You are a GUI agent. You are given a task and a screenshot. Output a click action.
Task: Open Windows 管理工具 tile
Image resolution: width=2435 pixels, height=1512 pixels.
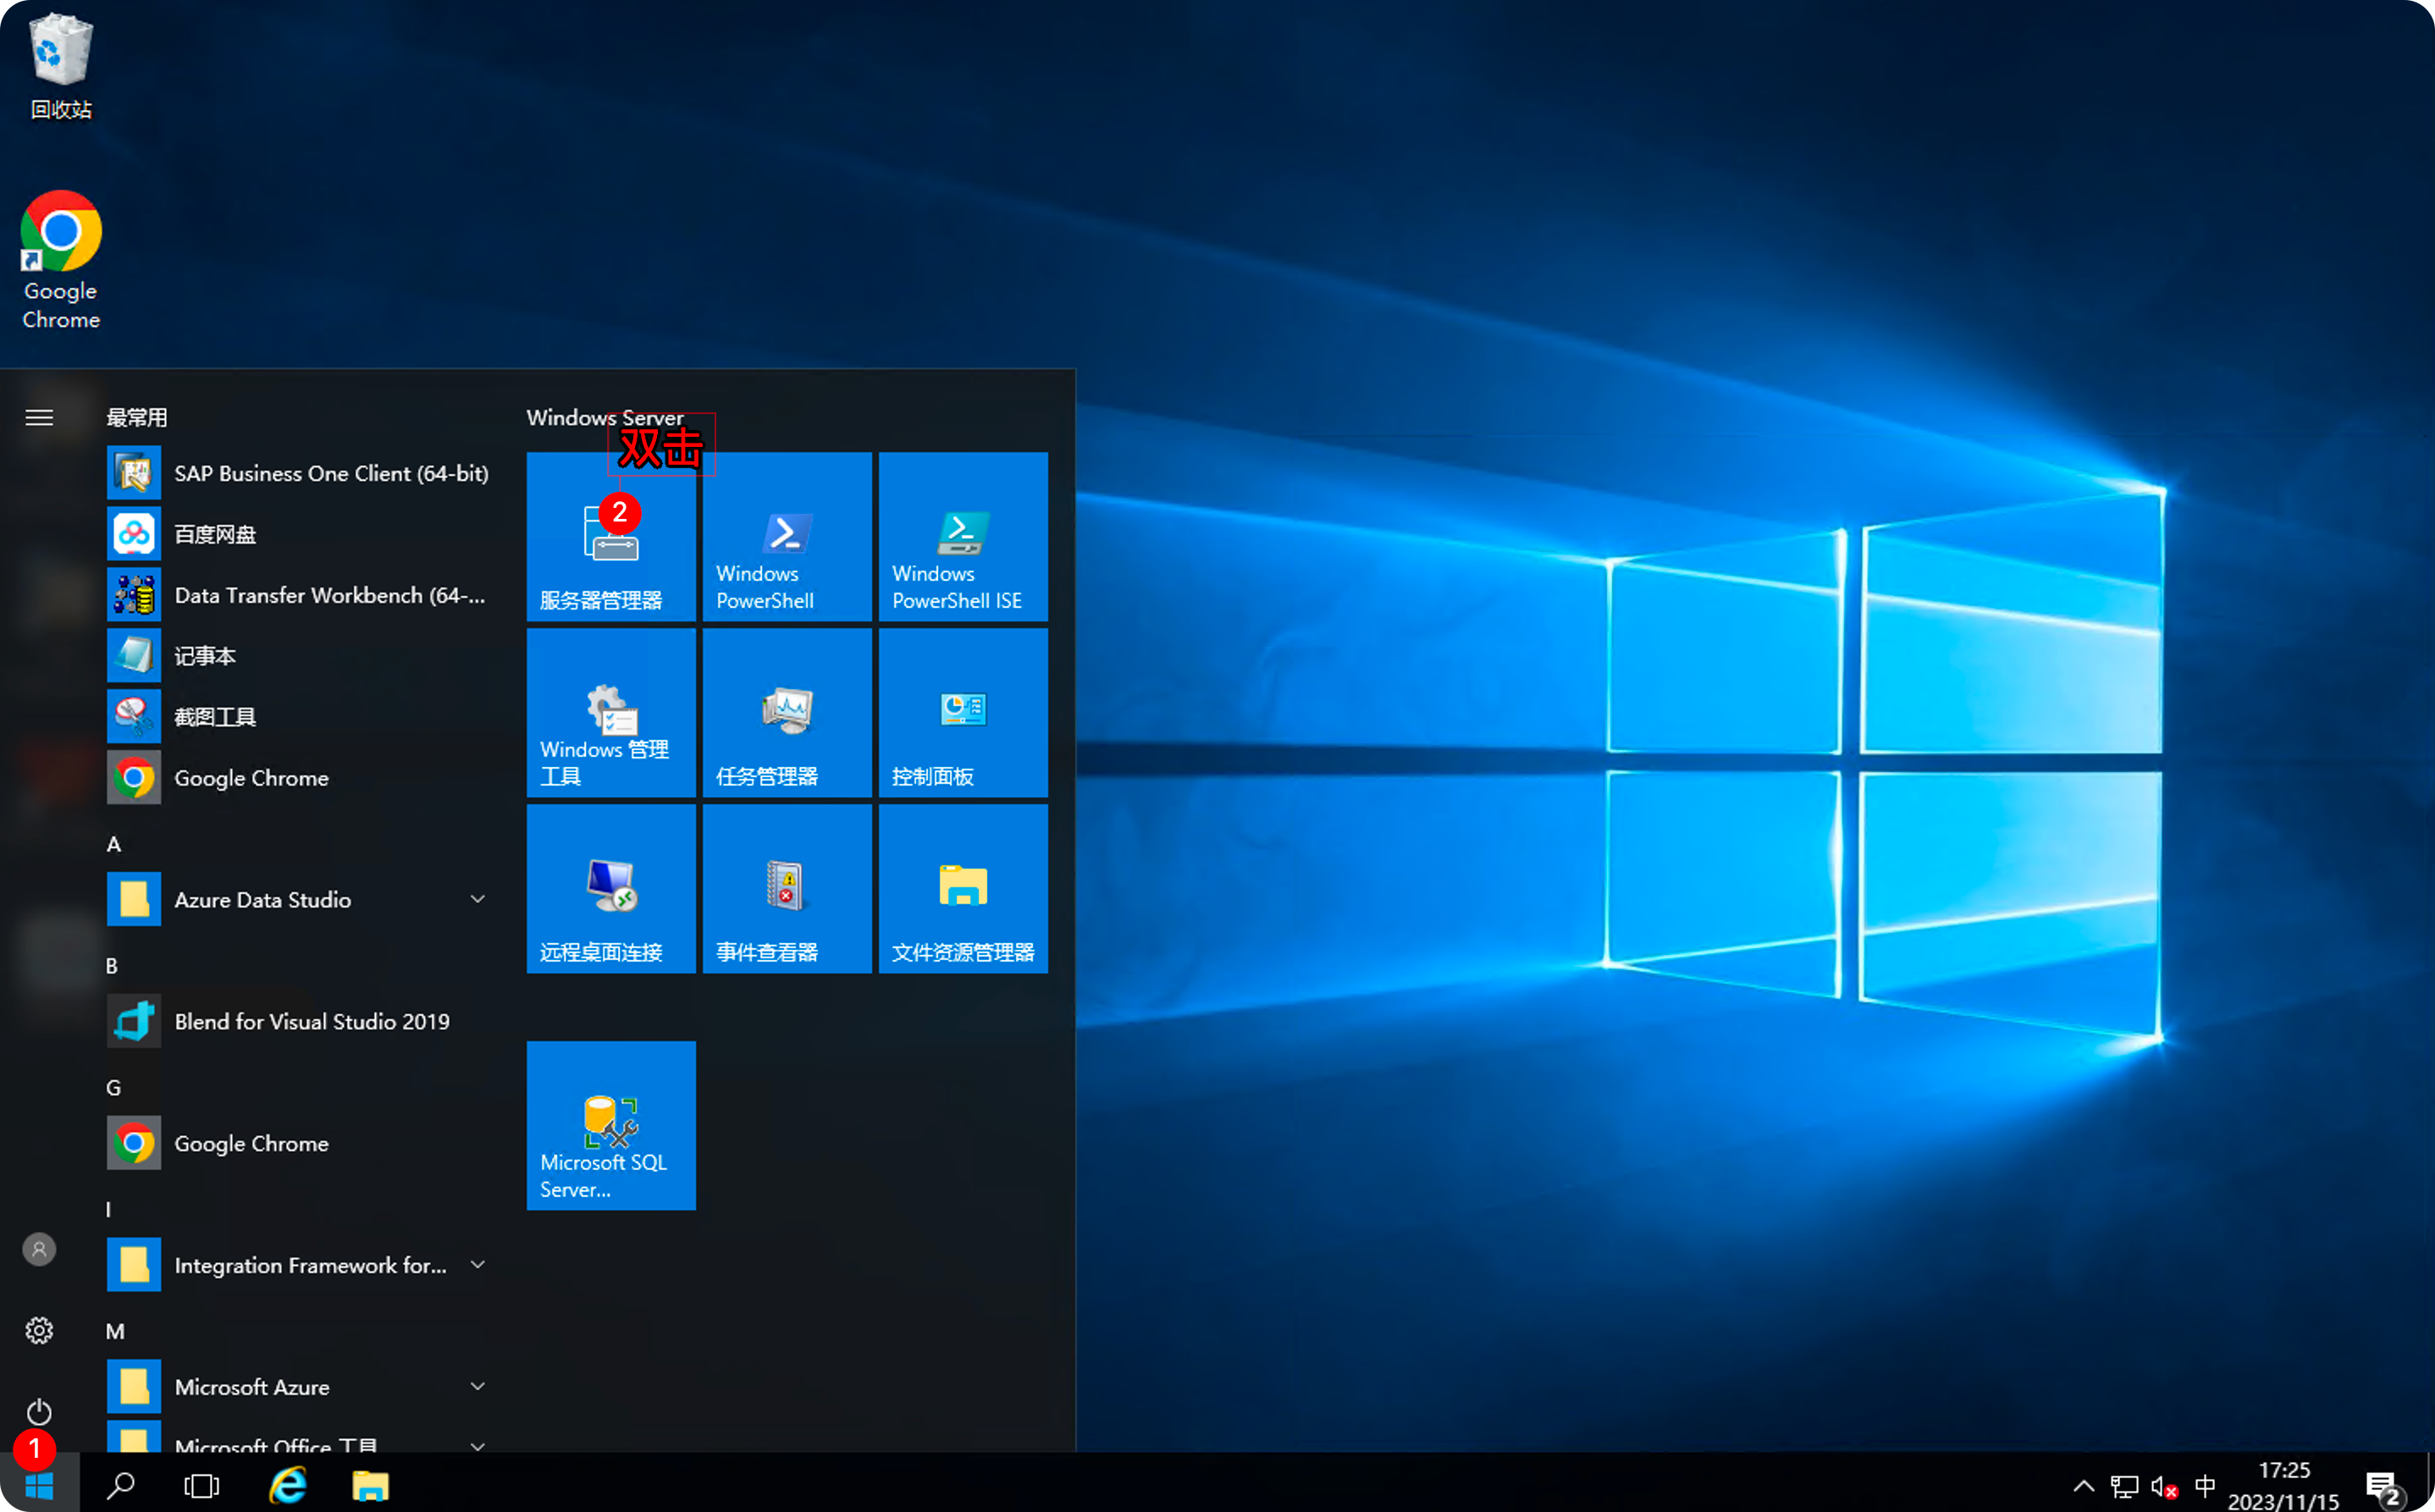pos(611,713)
